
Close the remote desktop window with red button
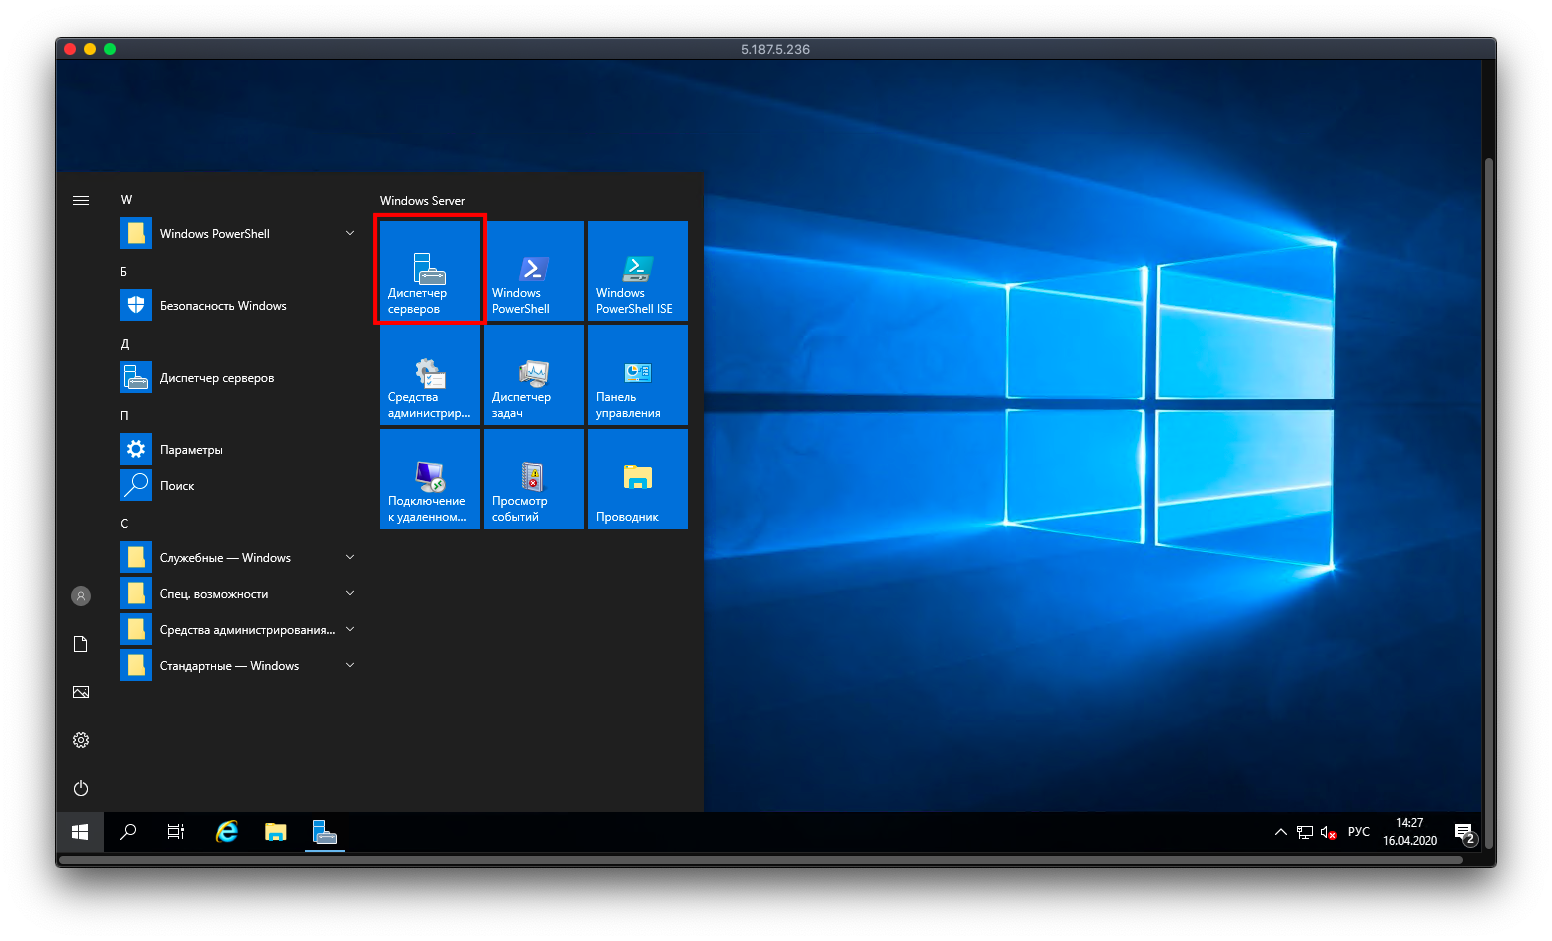click(x=70, y=49)
